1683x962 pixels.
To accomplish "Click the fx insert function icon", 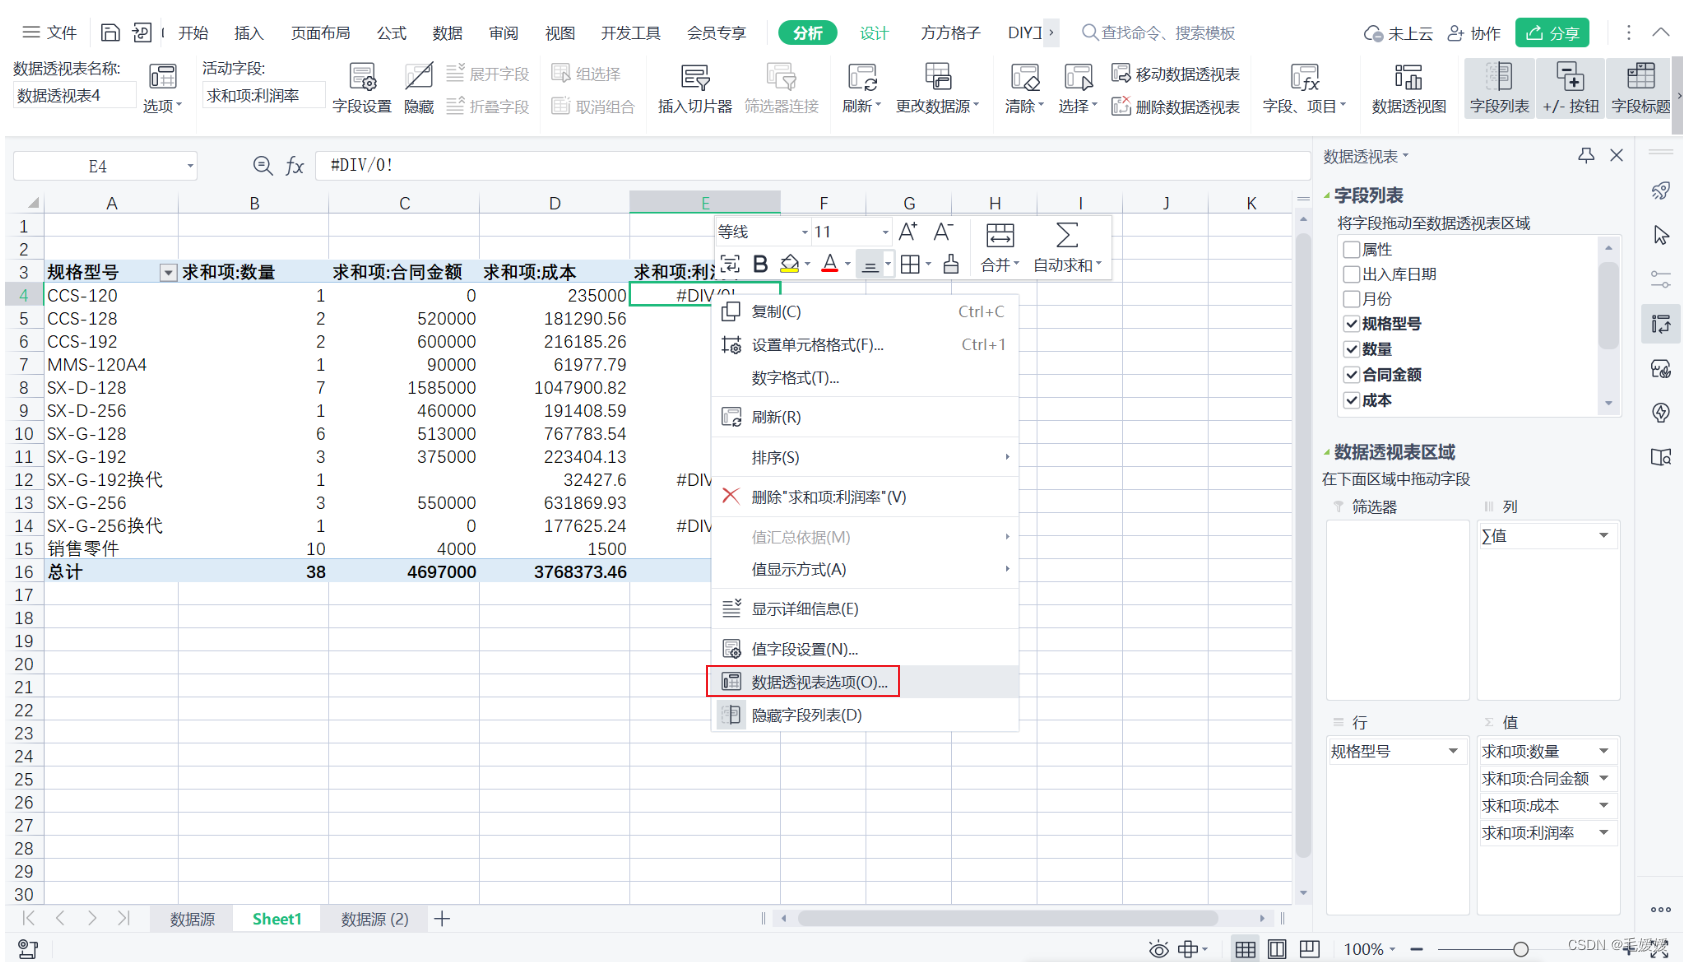I will pos(295,166).
